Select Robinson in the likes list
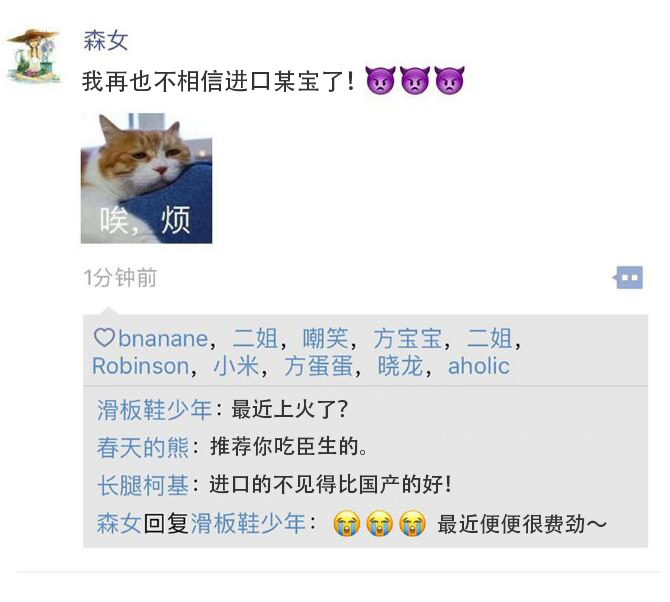The width and height of the screenshot is (670, 602). (141, 366)
